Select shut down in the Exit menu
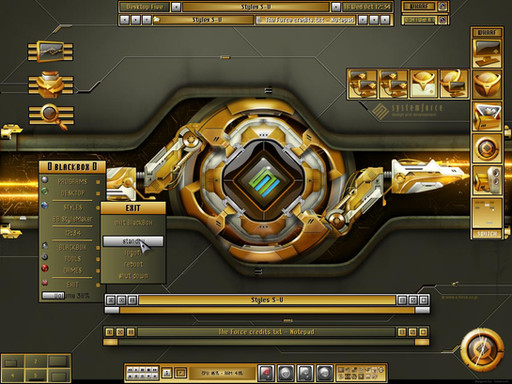512x384 pixels. [133, 276]
